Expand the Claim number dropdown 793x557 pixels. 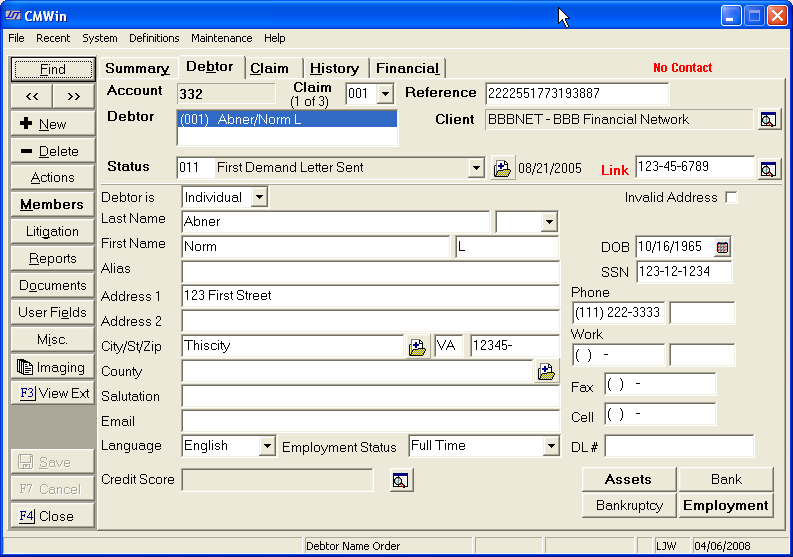[x=385, y=94]
